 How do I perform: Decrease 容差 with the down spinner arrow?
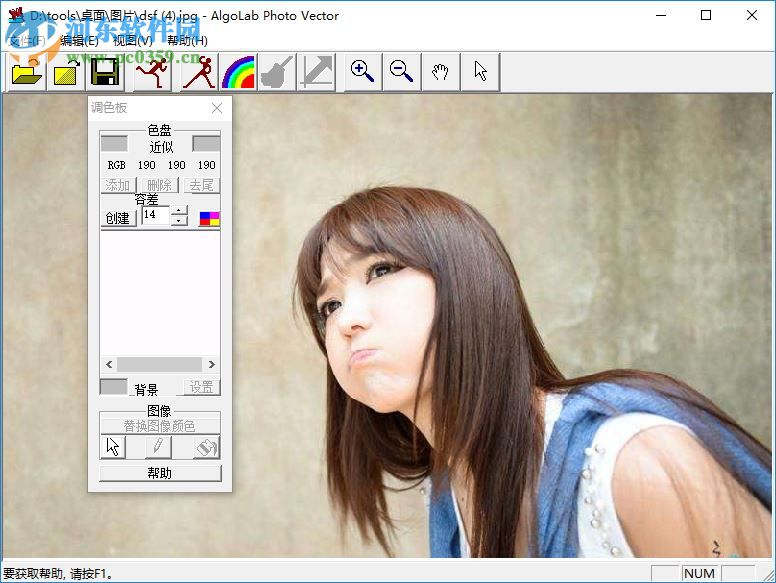pos(179,221)
